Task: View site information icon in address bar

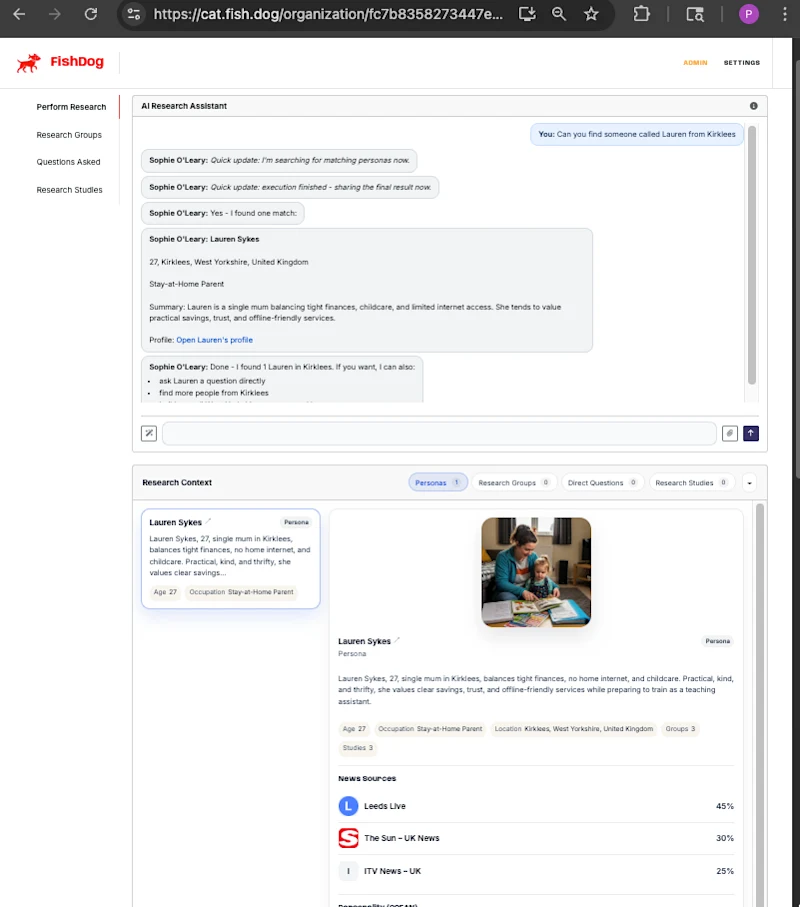Action: pos(134,14)
